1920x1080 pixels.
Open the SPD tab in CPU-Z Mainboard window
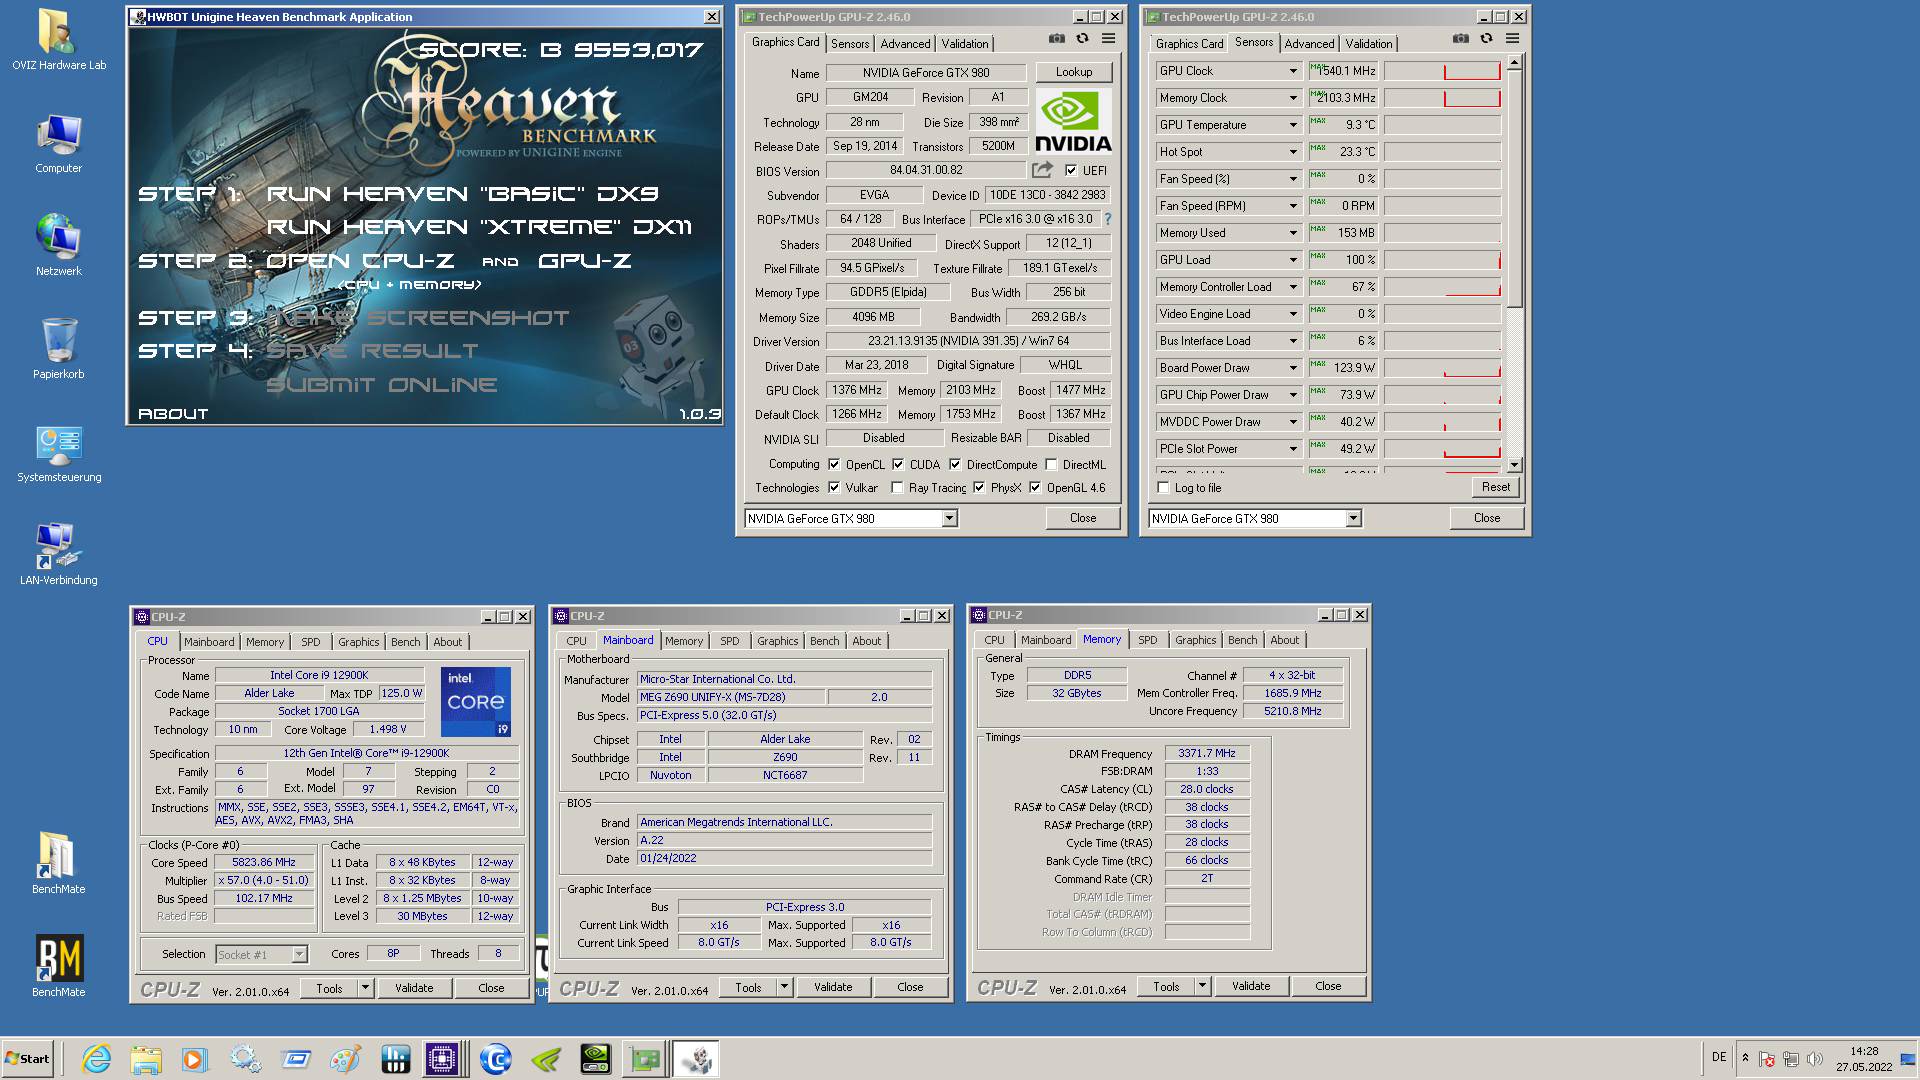click(730, 641)
